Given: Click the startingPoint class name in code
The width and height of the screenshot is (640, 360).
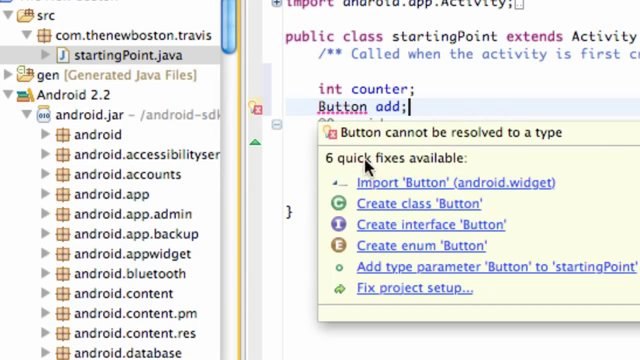Looking at the screenshot, I should click(x=444, y=37).
